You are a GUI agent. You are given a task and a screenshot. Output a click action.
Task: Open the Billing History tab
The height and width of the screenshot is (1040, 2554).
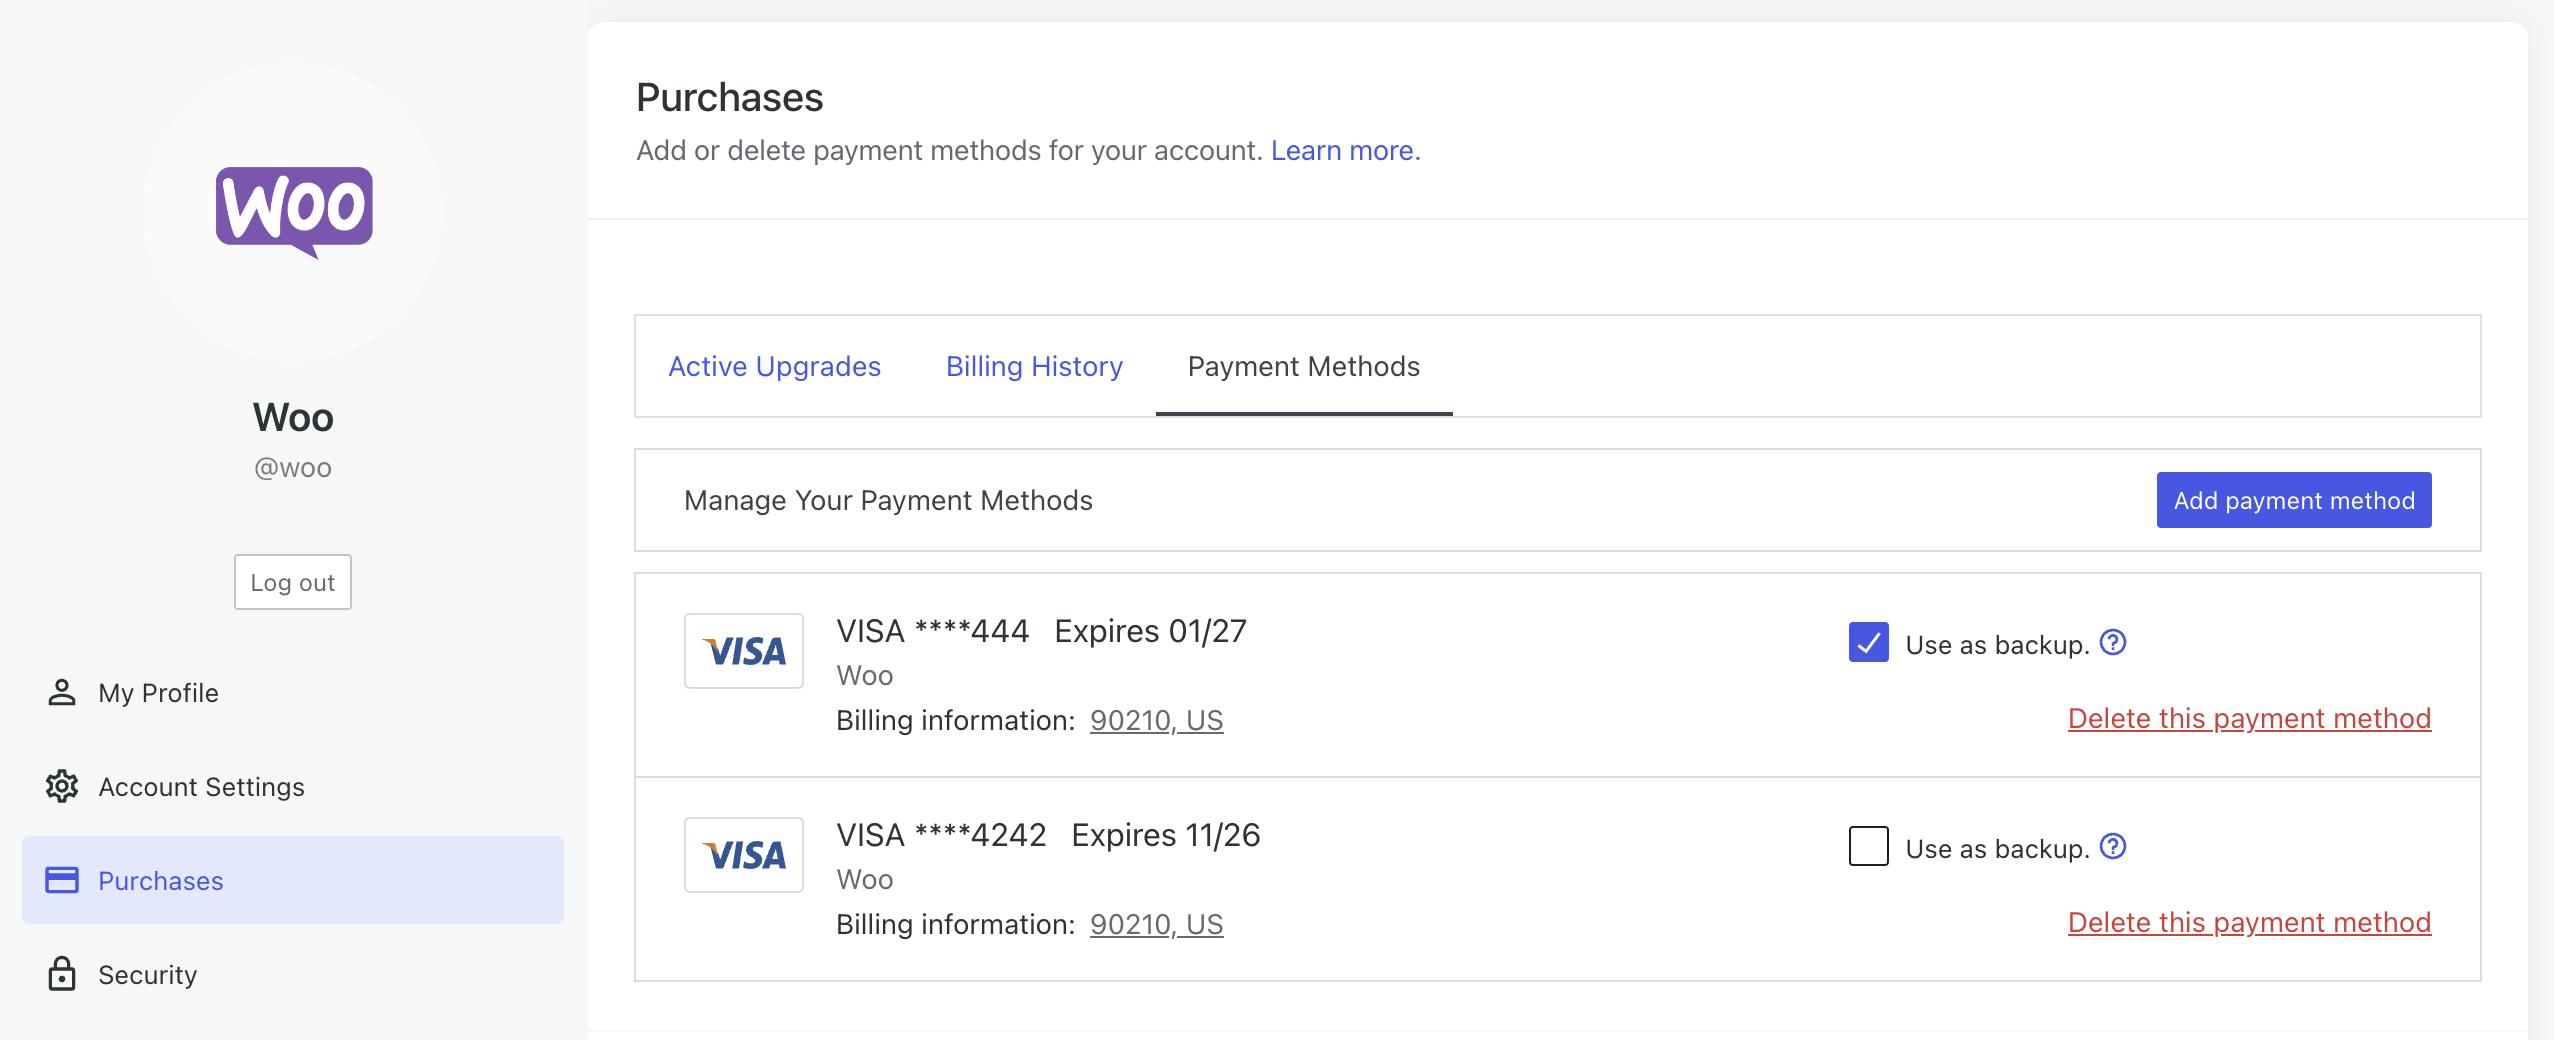tap(1033, 366)
